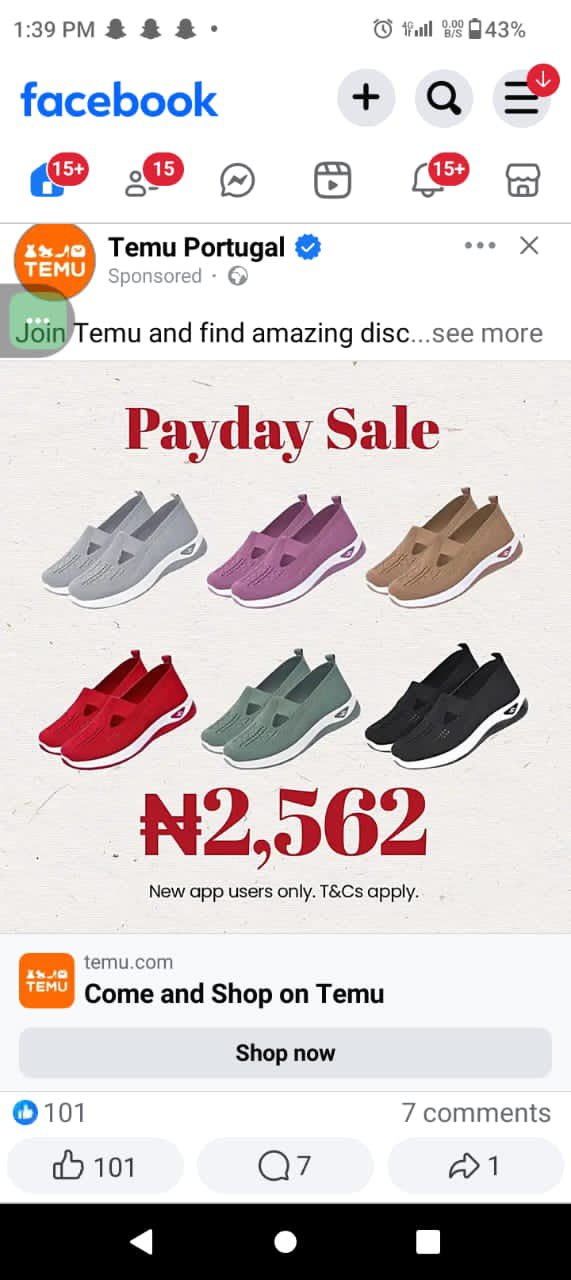This screenshot has height=1280, width=571.
Task: Open the Payday Sale shoes ad image
Action: point(285,647)
